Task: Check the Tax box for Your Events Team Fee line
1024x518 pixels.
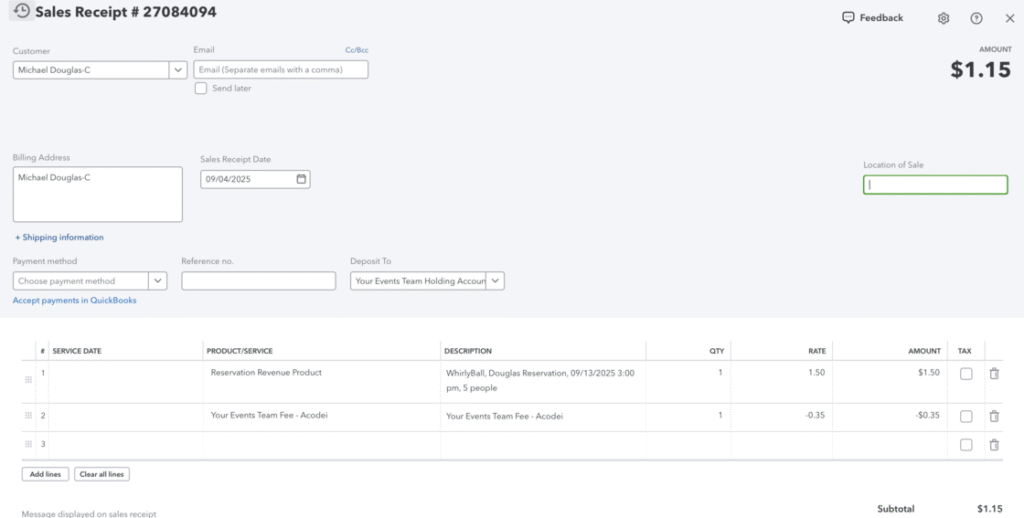Action: pos(966,416)
